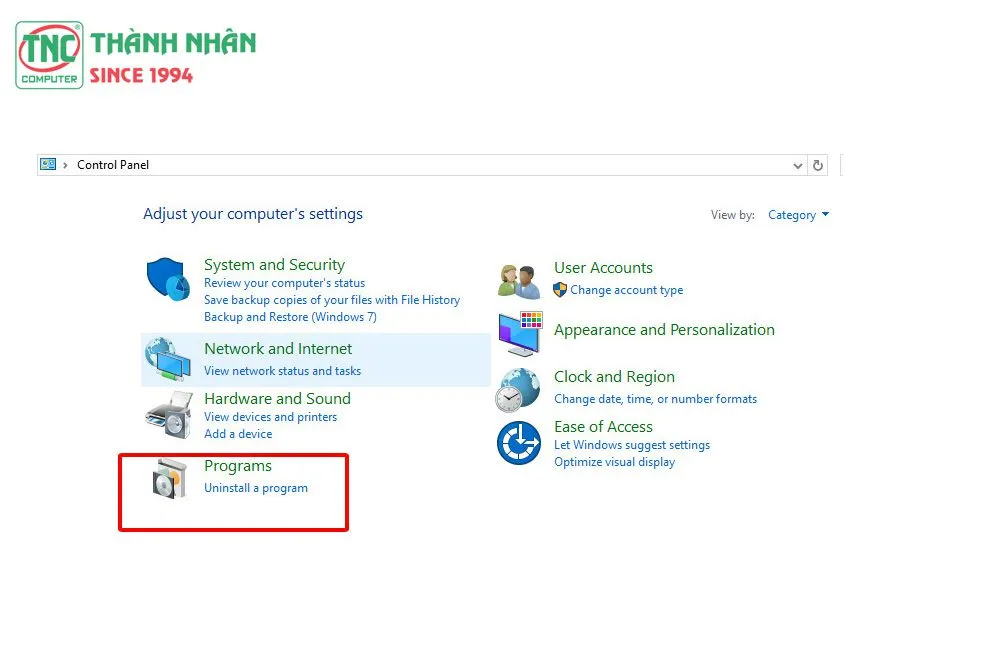The image size is (1000, 650).
Task: Click the Hardware and Sound printer icon
Action: pyautogui.click(x=168, y=414)
